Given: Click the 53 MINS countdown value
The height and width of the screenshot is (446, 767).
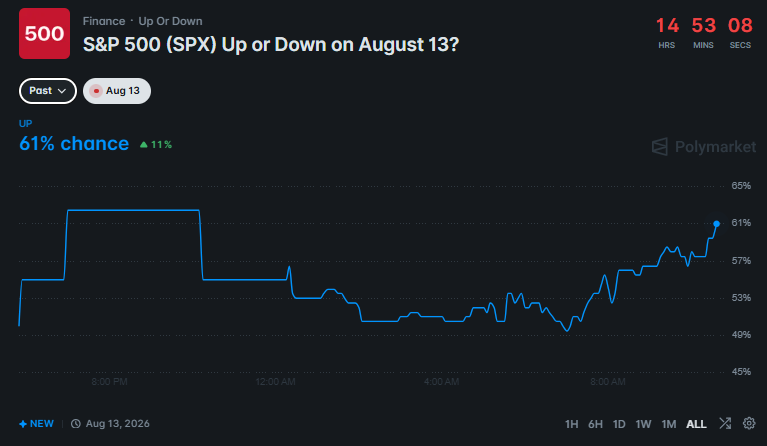Looking at the screenshot, I should tap(703, 25).
